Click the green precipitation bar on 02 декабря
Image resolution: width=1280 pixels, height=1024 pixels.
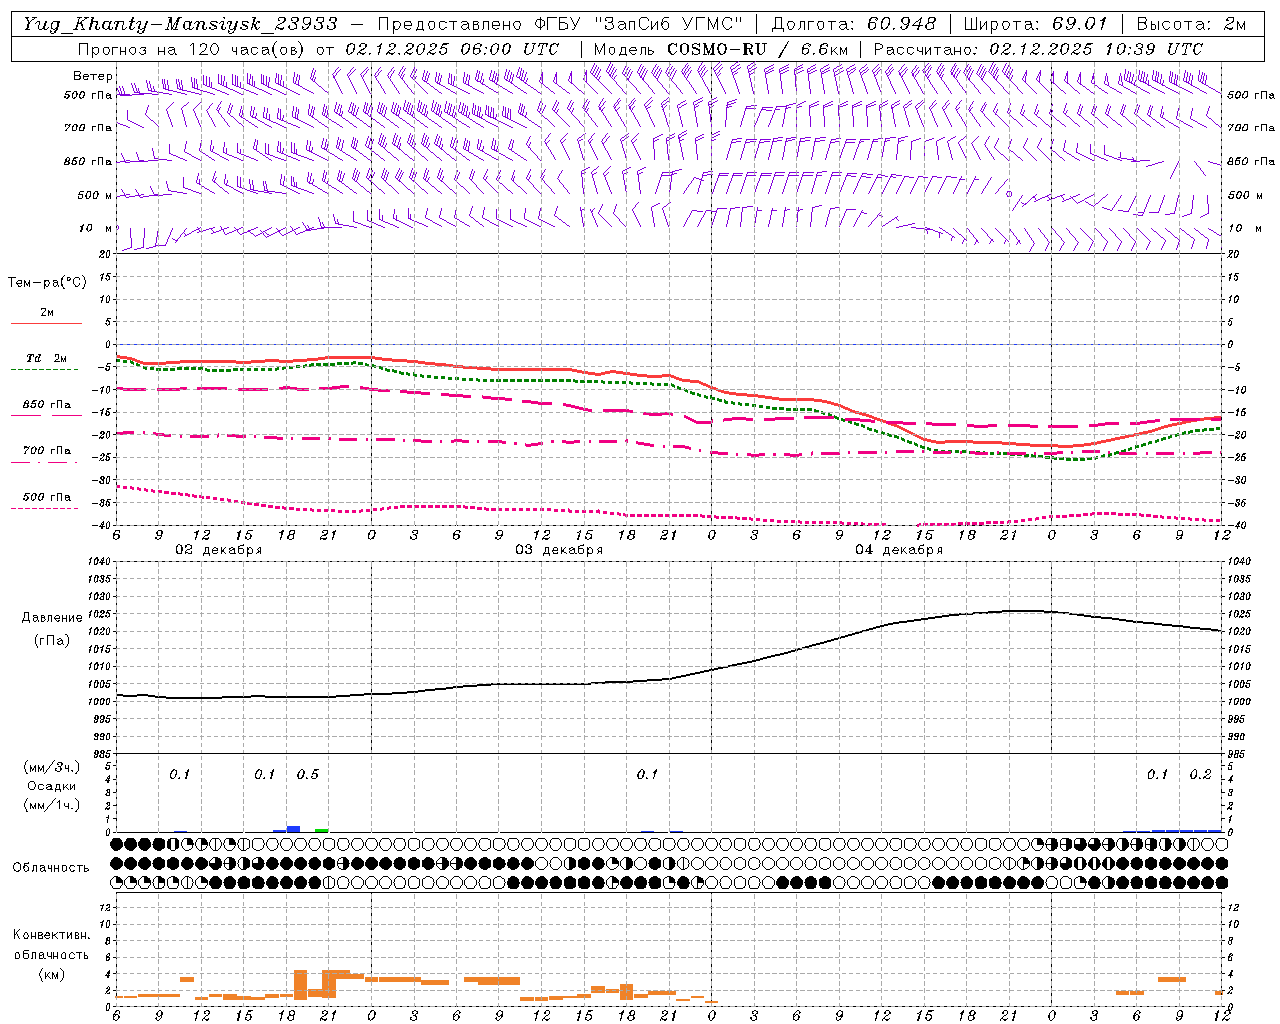pyautogui.click(x=321, y=830)
